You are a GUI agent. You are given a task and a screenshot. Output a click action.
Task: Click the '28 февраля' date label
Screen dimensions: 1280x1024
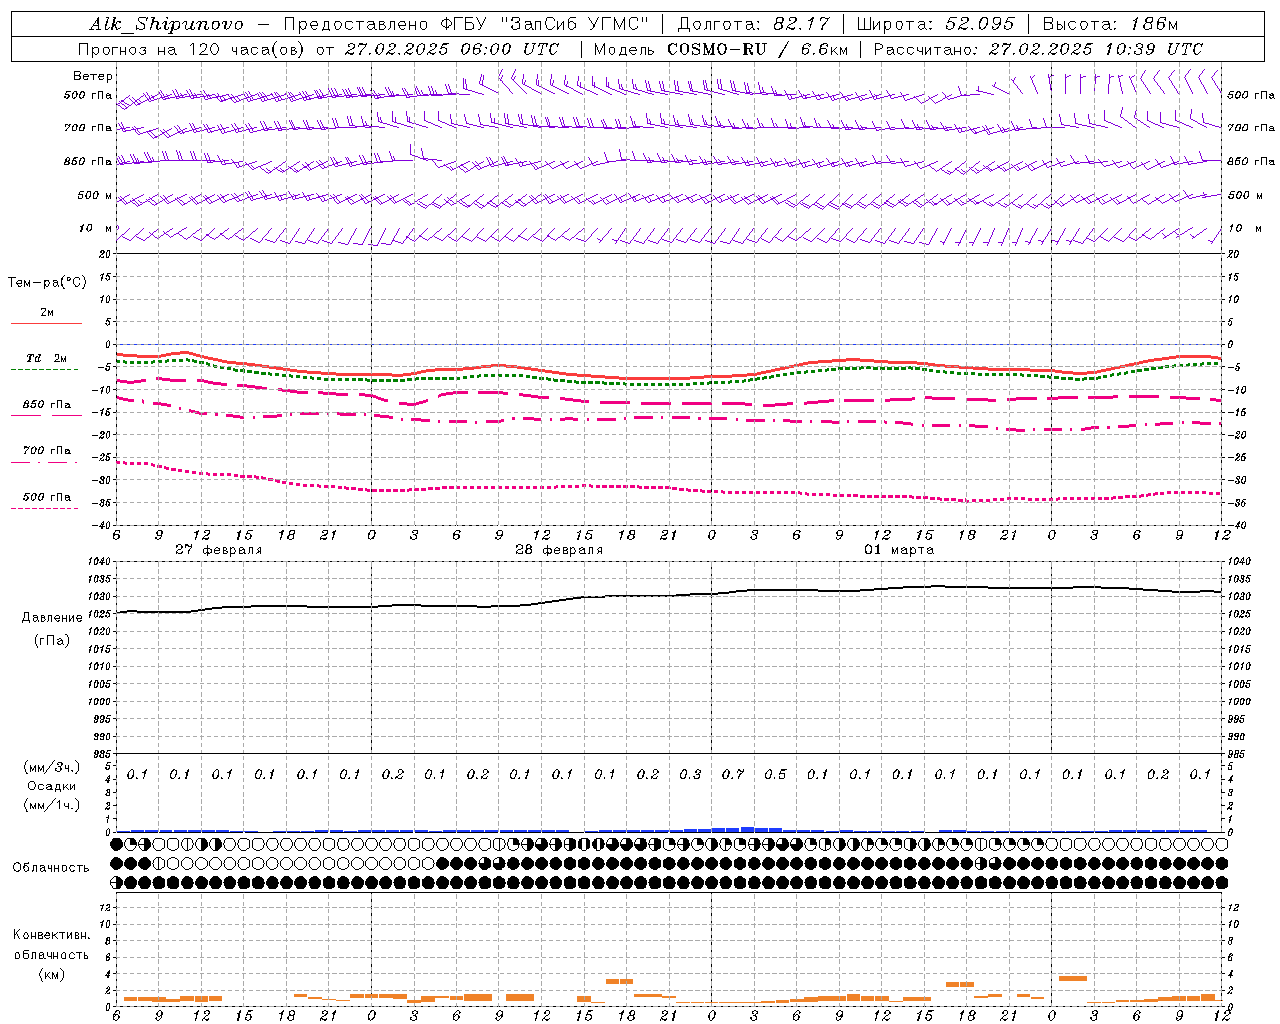pyautogui.click(x=559, y=550)
